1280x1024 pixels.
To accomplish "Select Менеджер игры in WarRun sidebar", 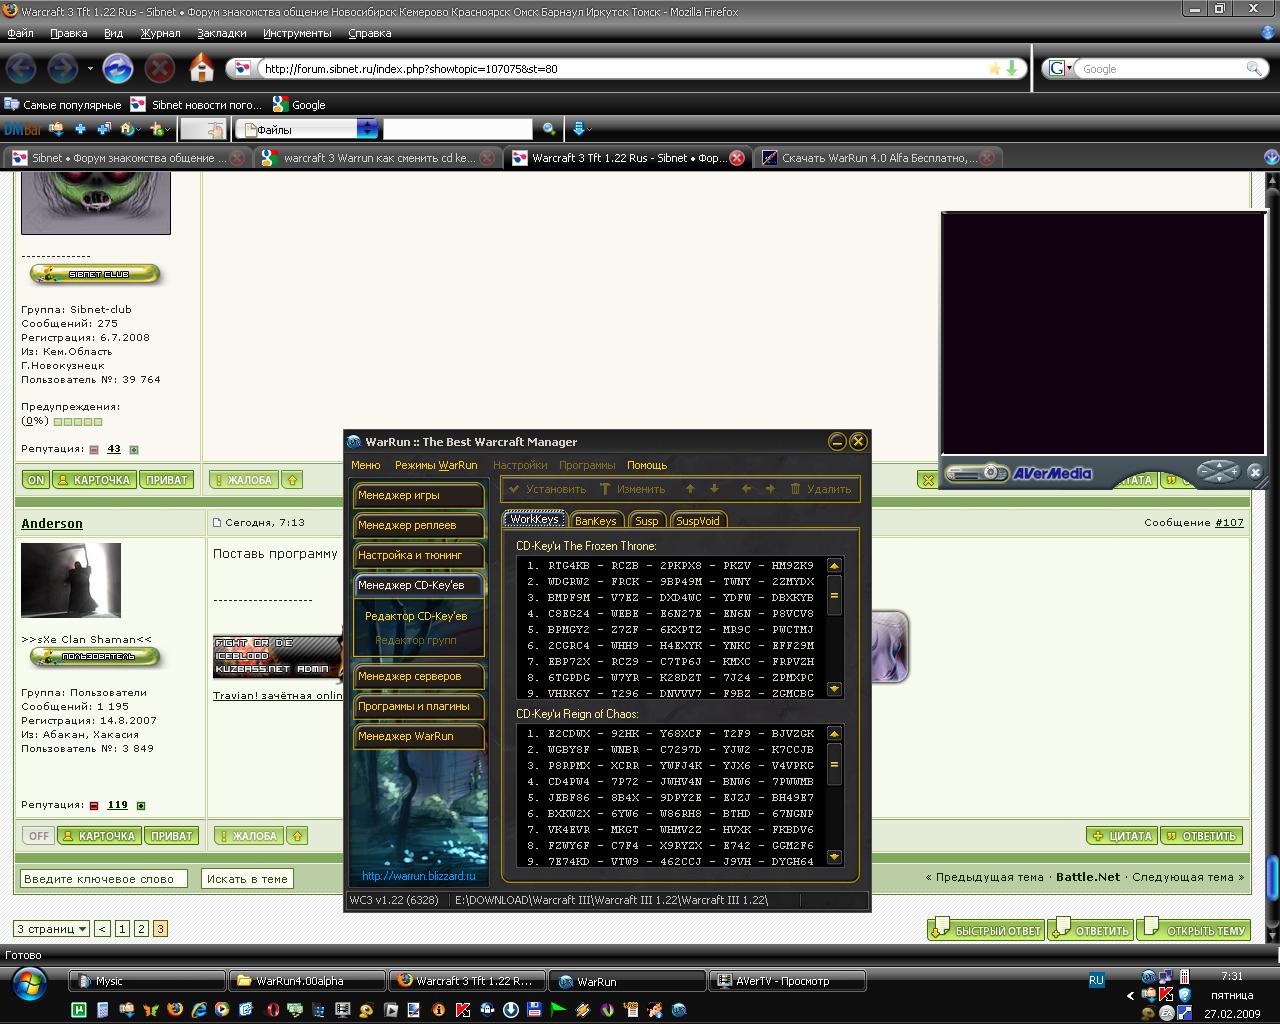I will click(418, 495).
